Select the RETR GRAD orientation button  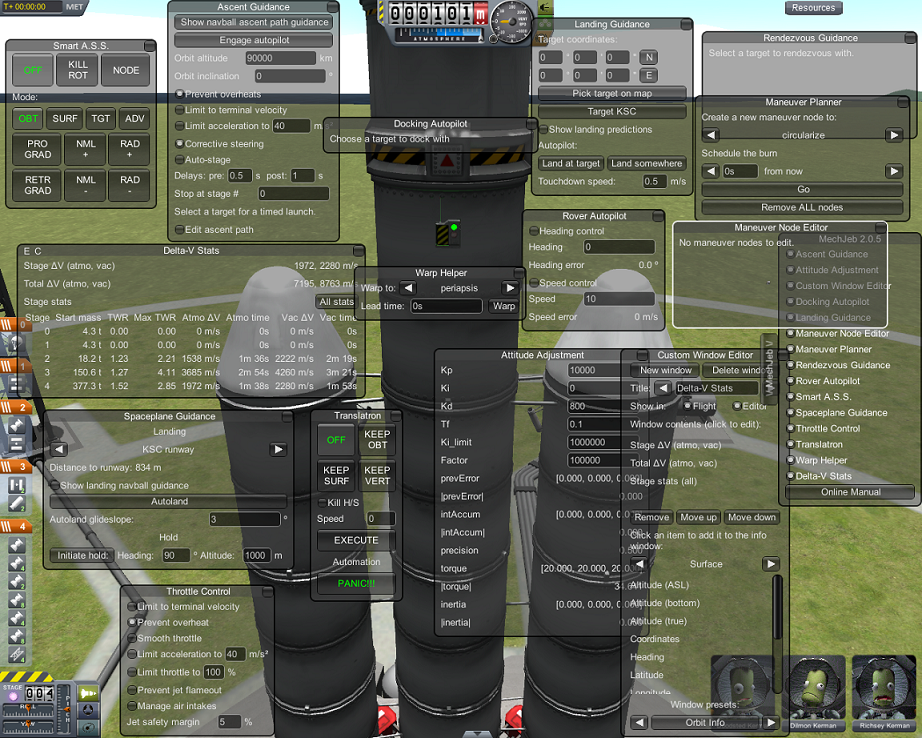click(x=38, y=185)
